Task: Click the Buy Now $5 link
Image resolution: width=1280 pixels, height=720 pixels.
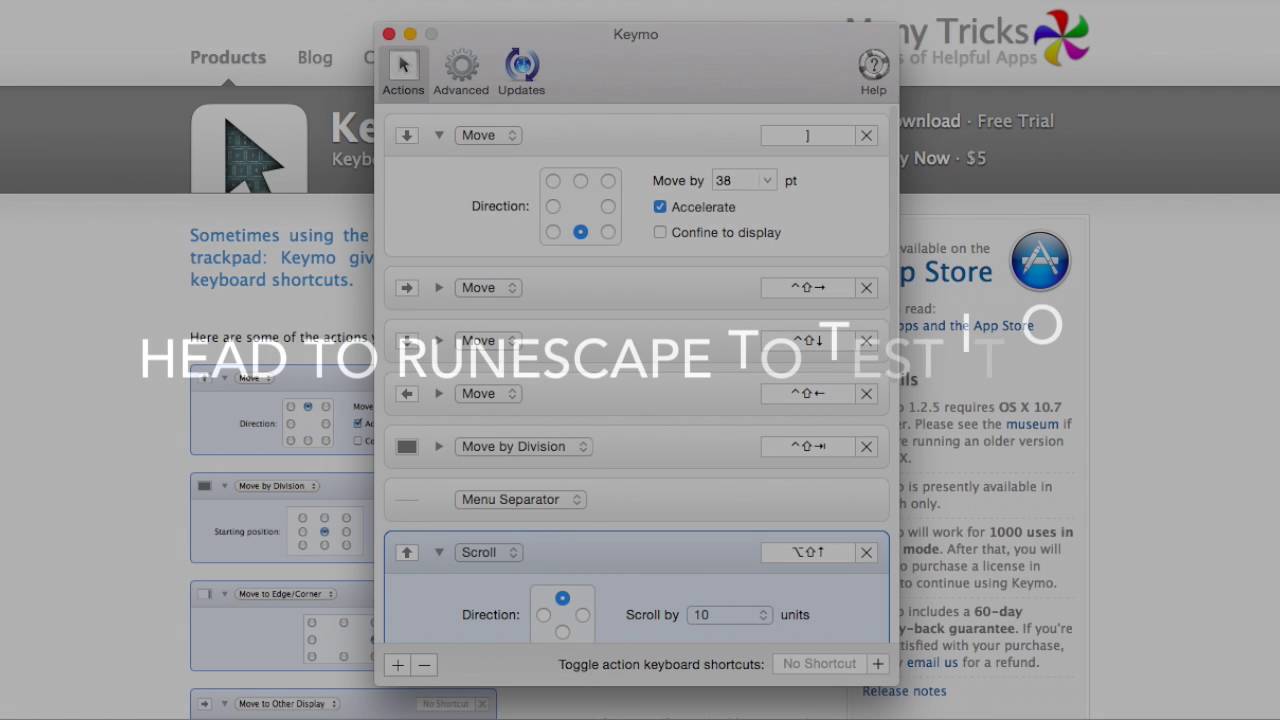Action: coord(943,158)
